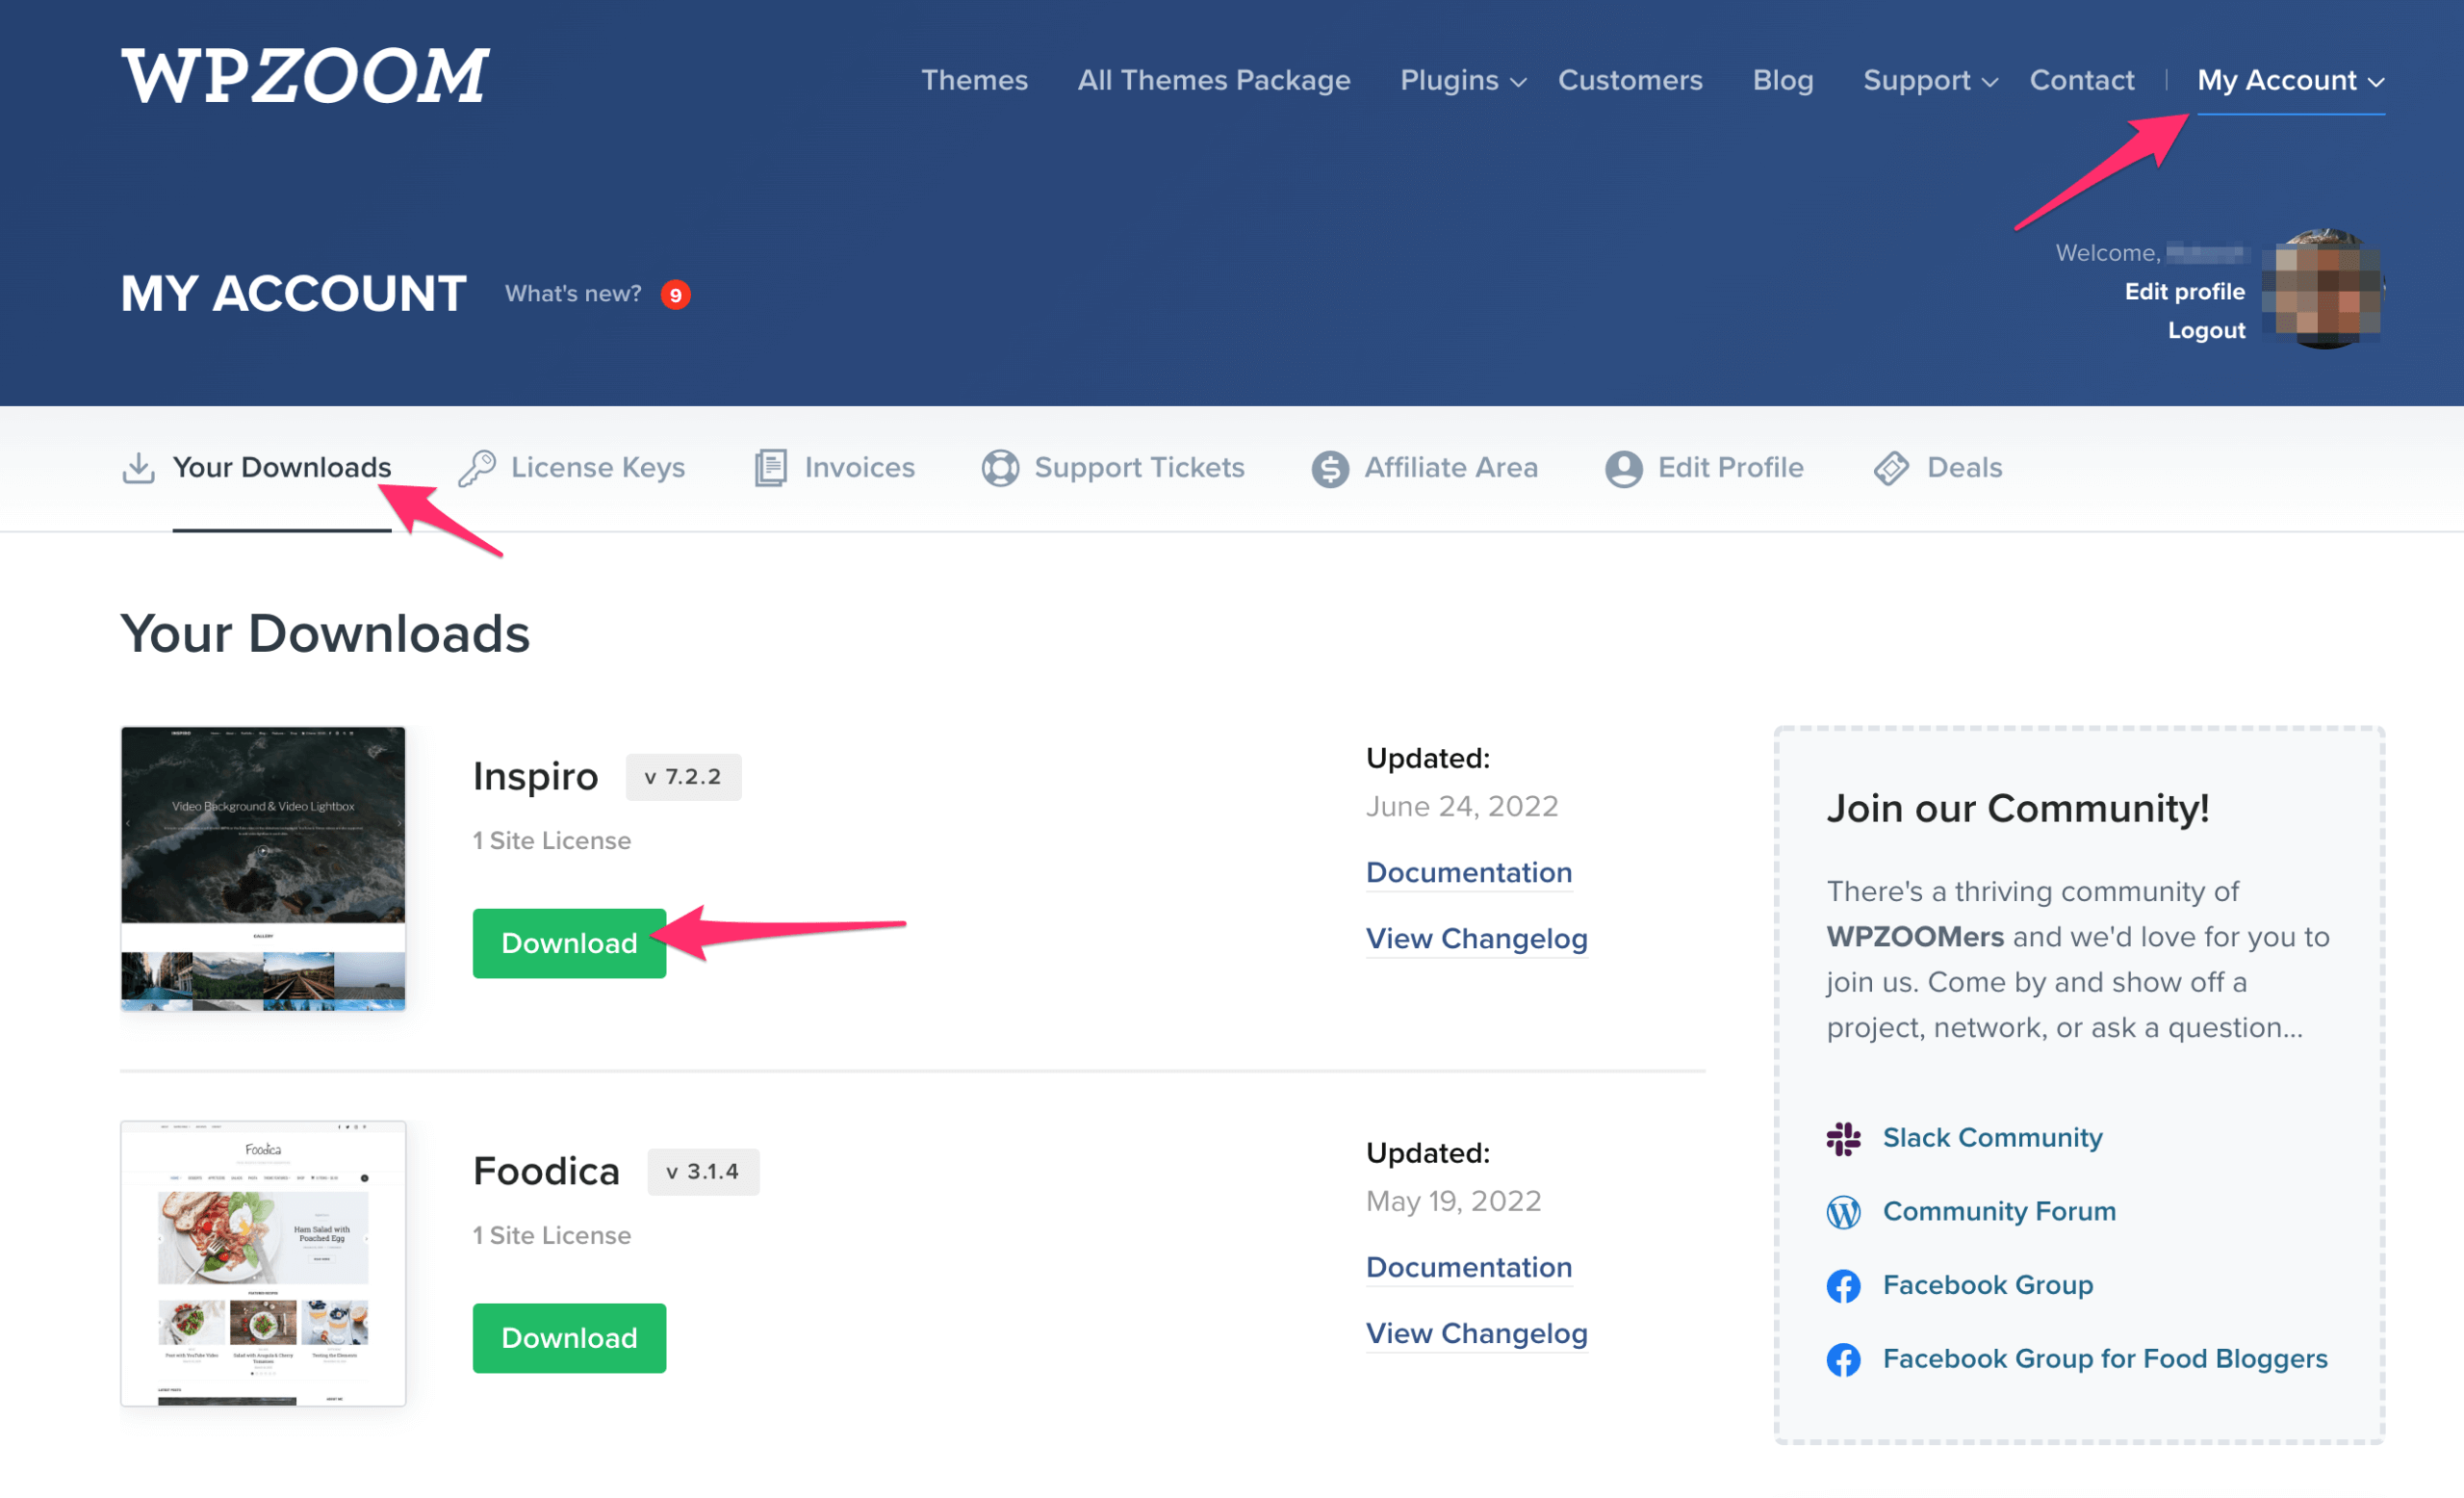Image resolution: width=2464 pixels, height=1498 pixels.
Task: View Changelog for the Inspiro theme
Action: tap(1476, 939)
